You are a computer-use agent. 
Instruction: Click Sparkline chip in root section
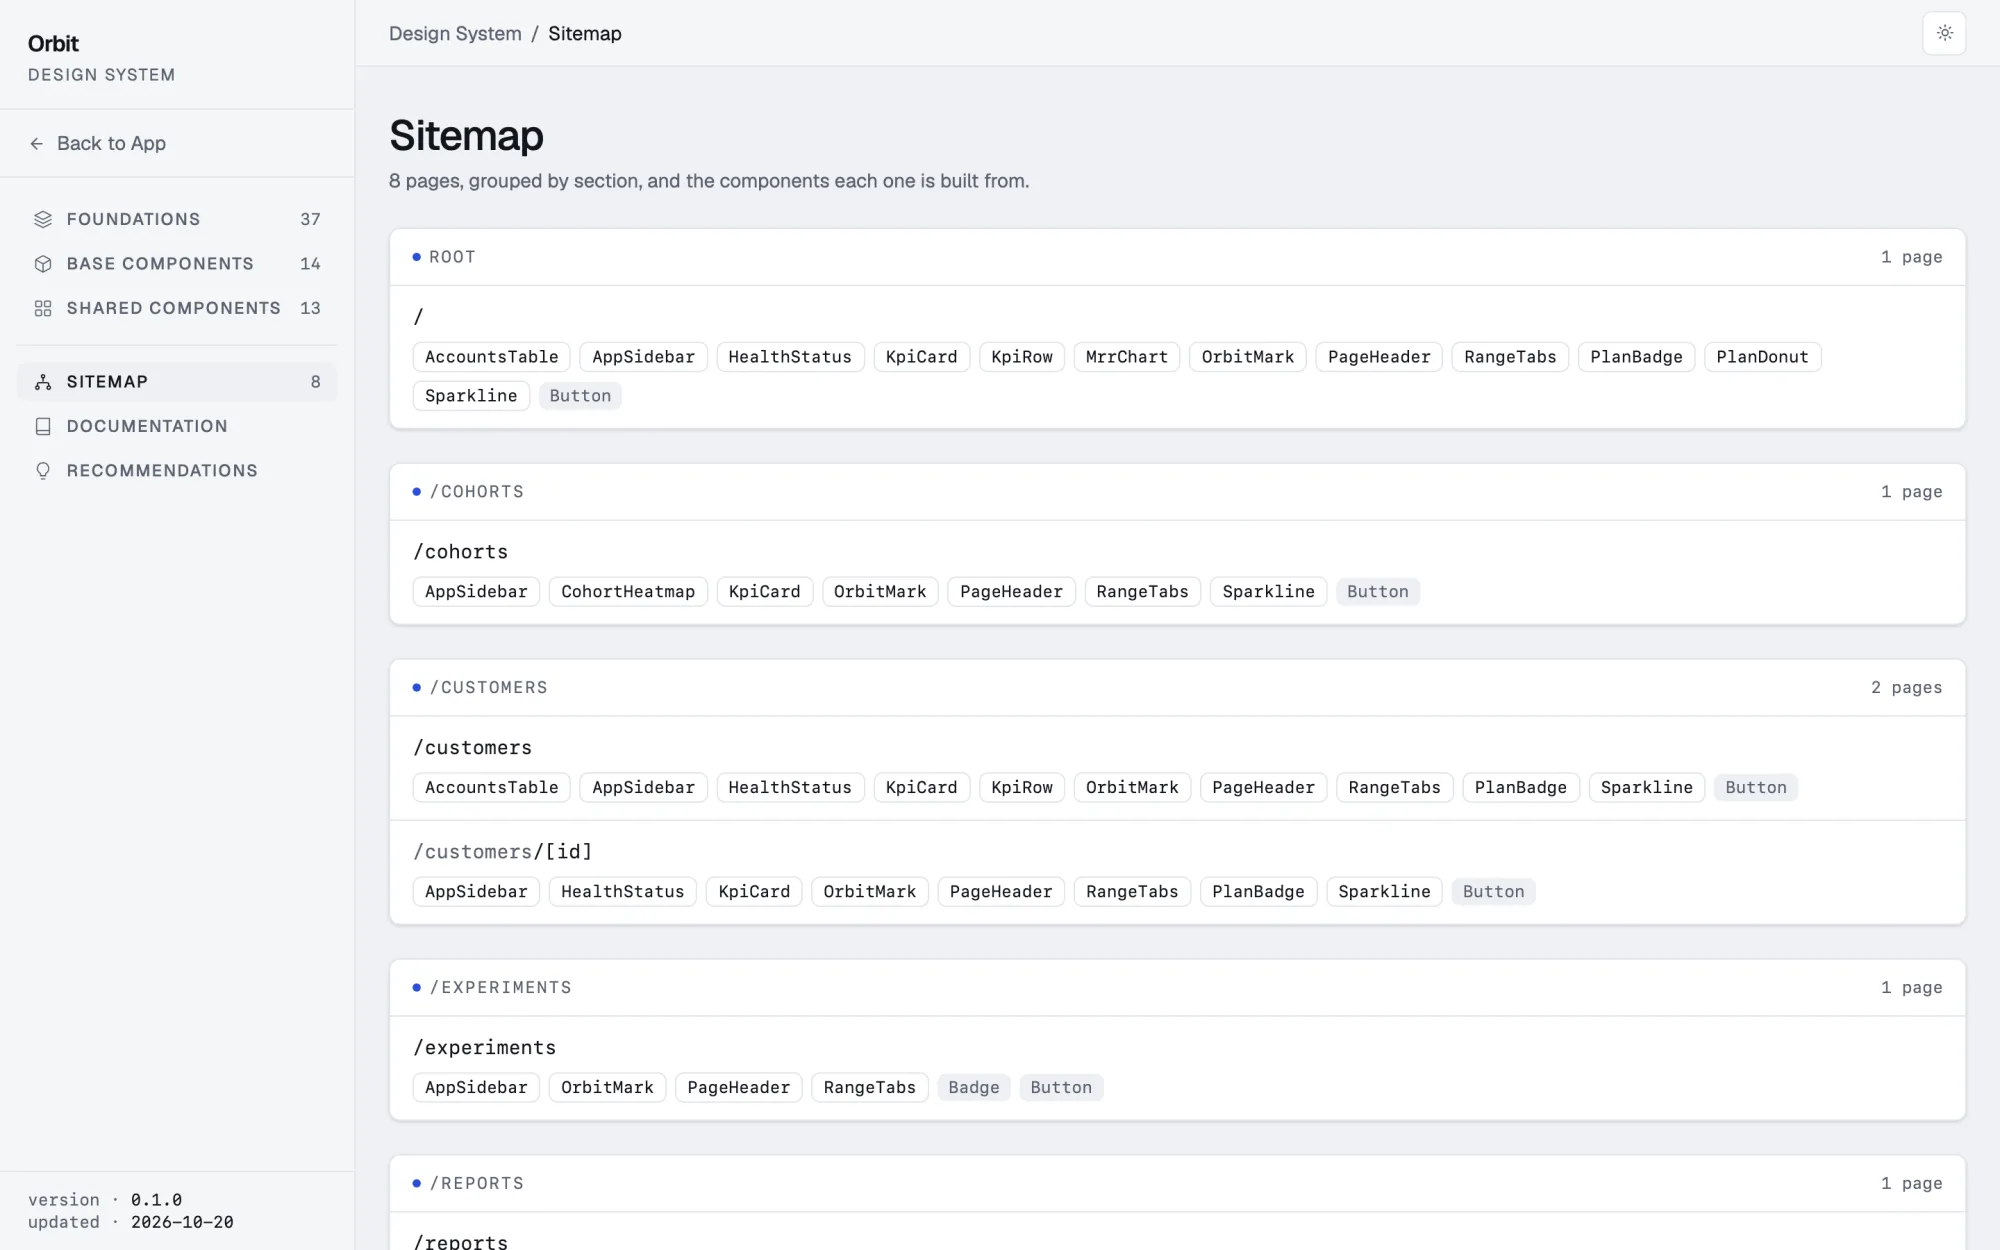(471, 396)
